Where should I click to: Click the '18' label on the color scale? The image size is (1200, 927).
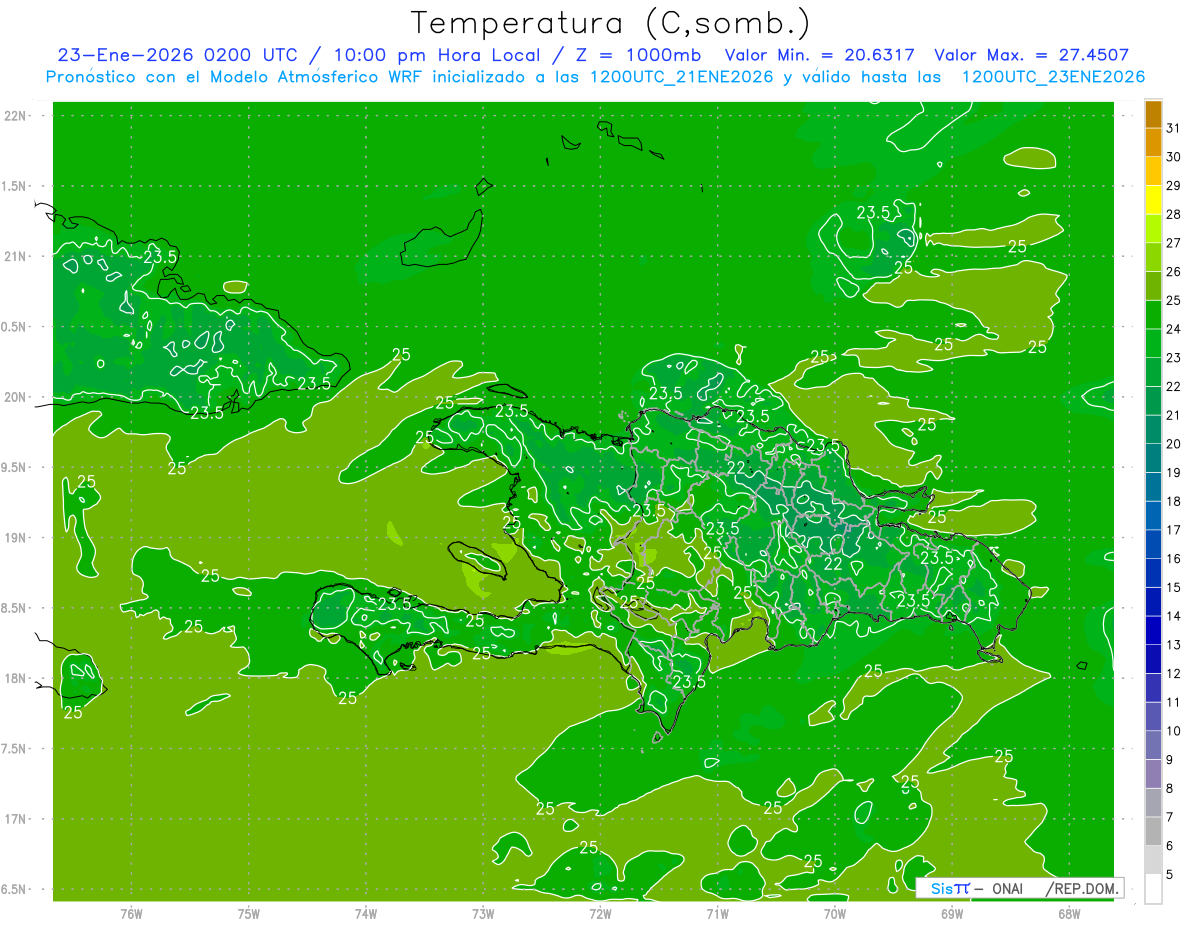[1174, 501]
